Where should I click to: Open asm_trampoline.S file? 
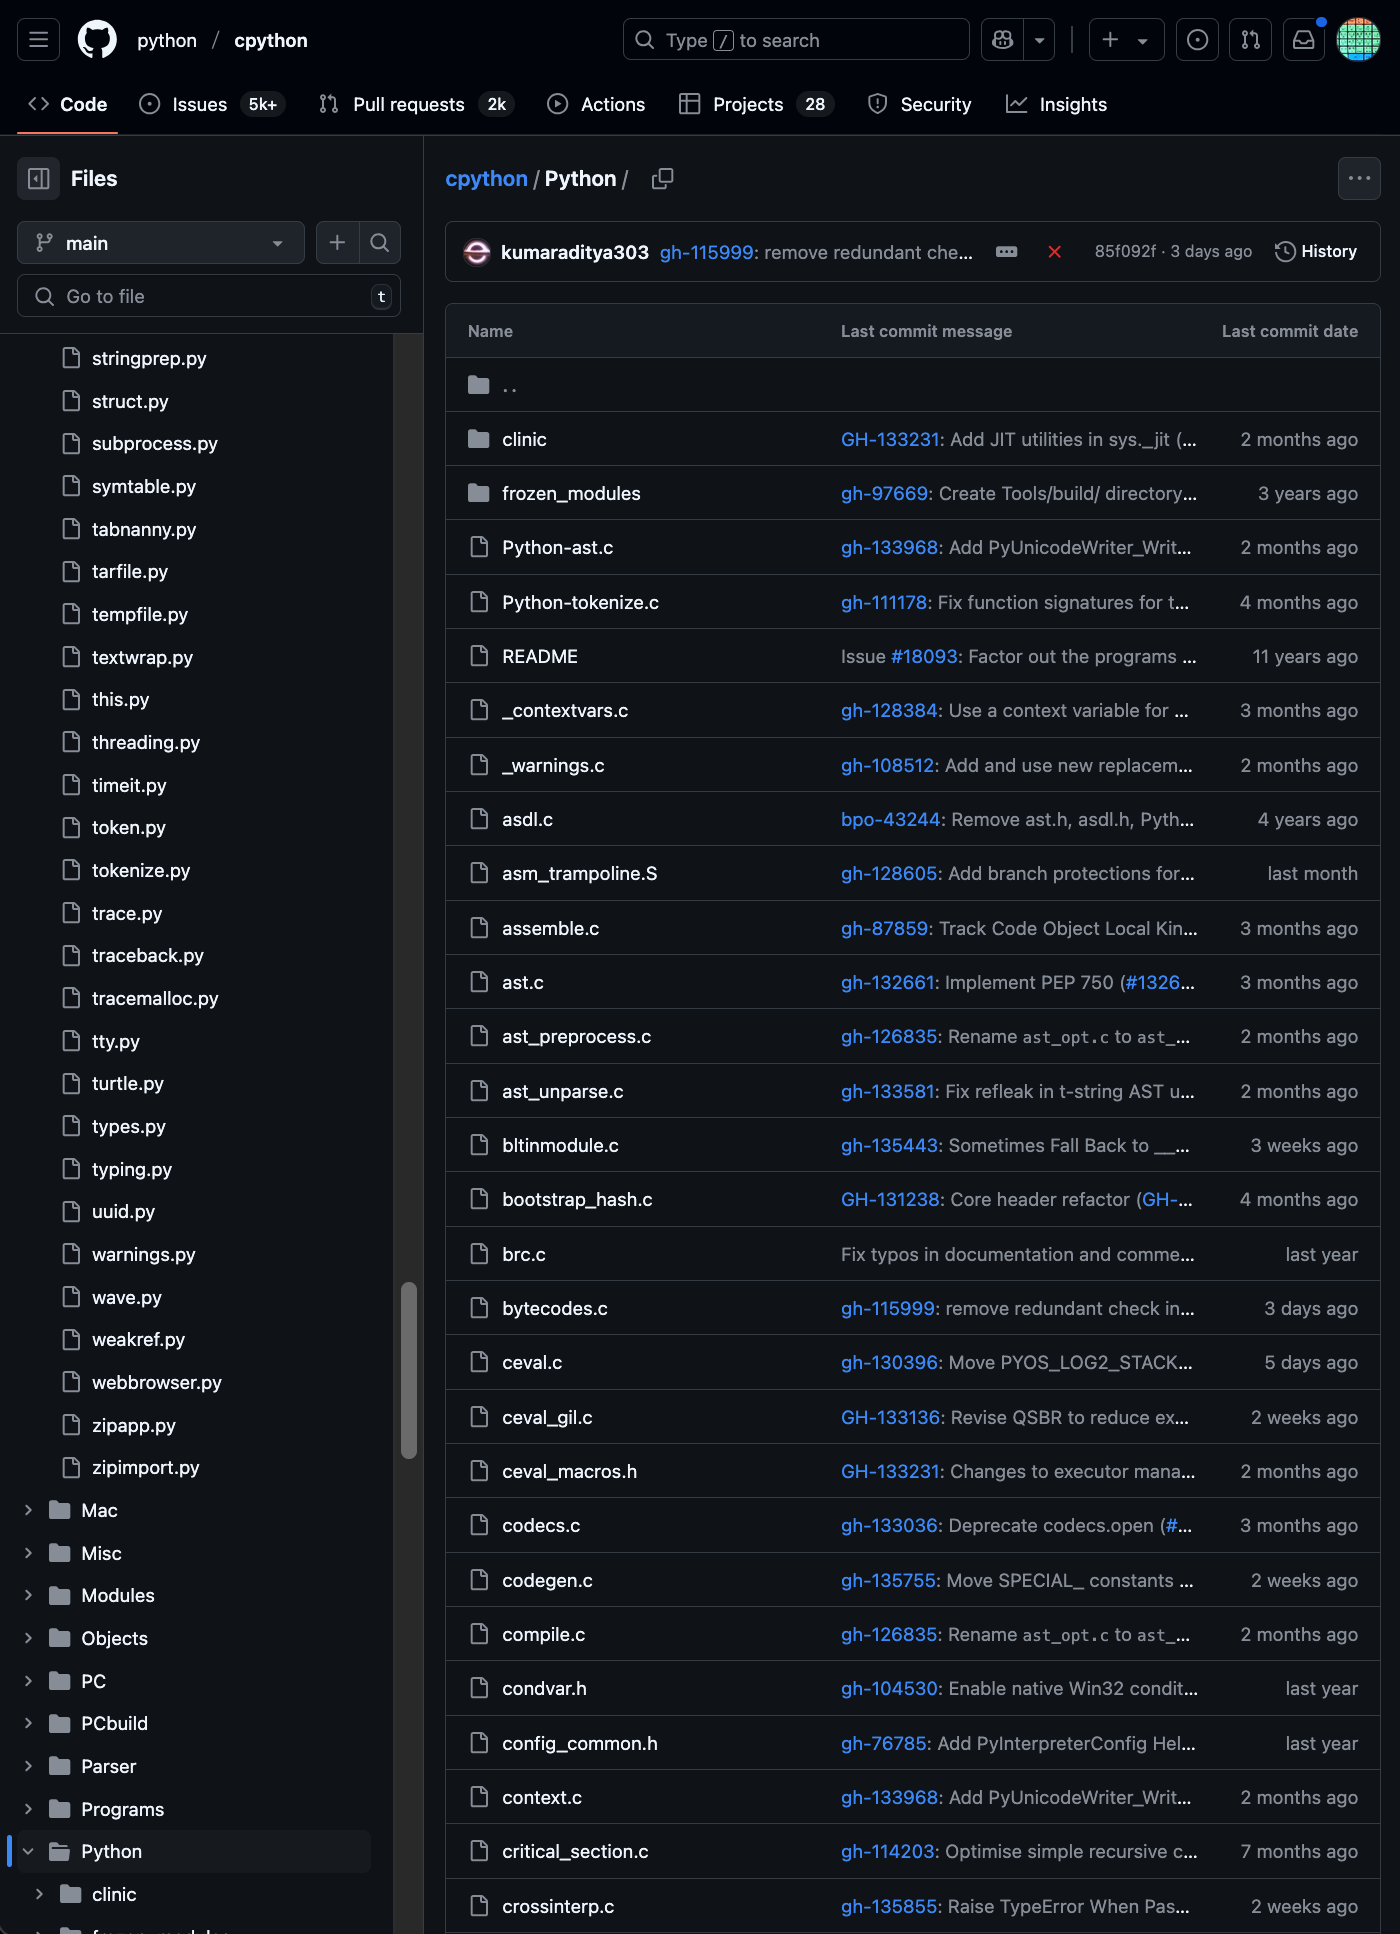tap(580, 873)
